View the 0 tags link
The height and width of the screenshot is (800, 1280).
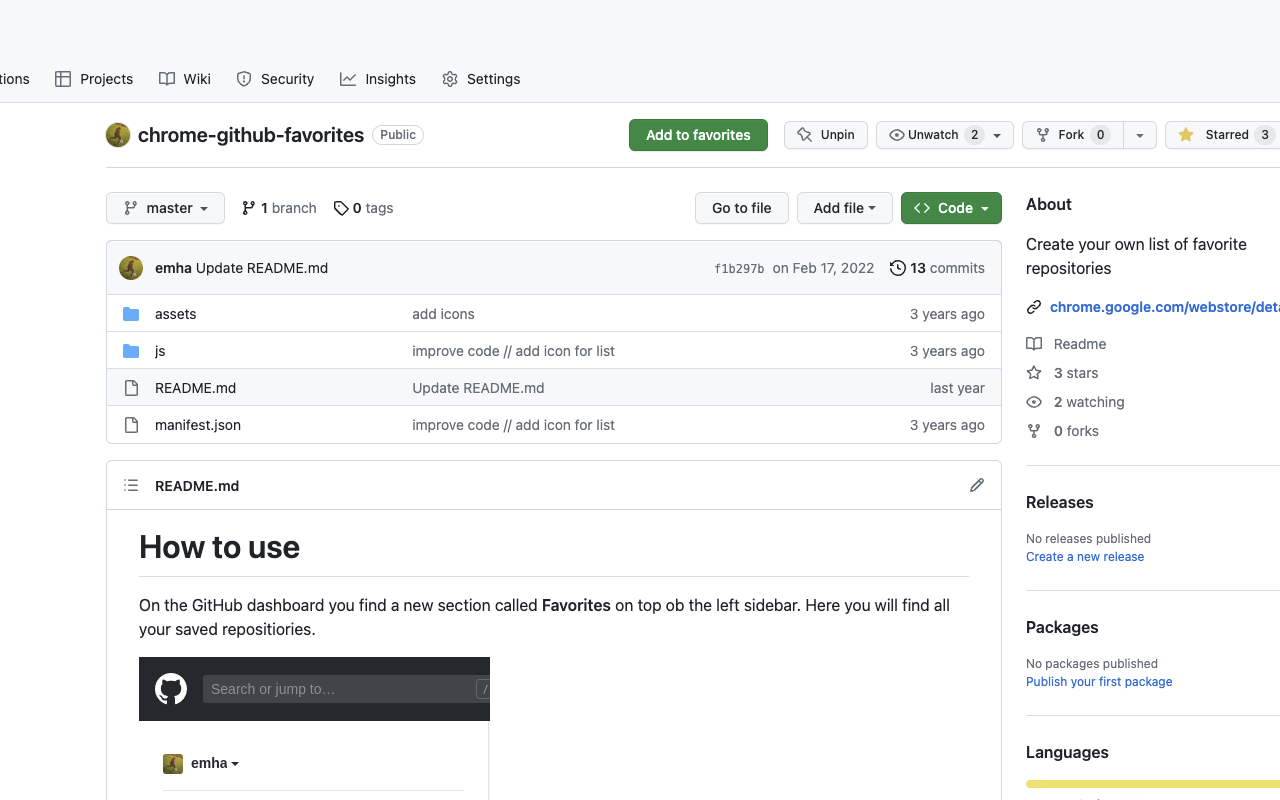point(363,208)
